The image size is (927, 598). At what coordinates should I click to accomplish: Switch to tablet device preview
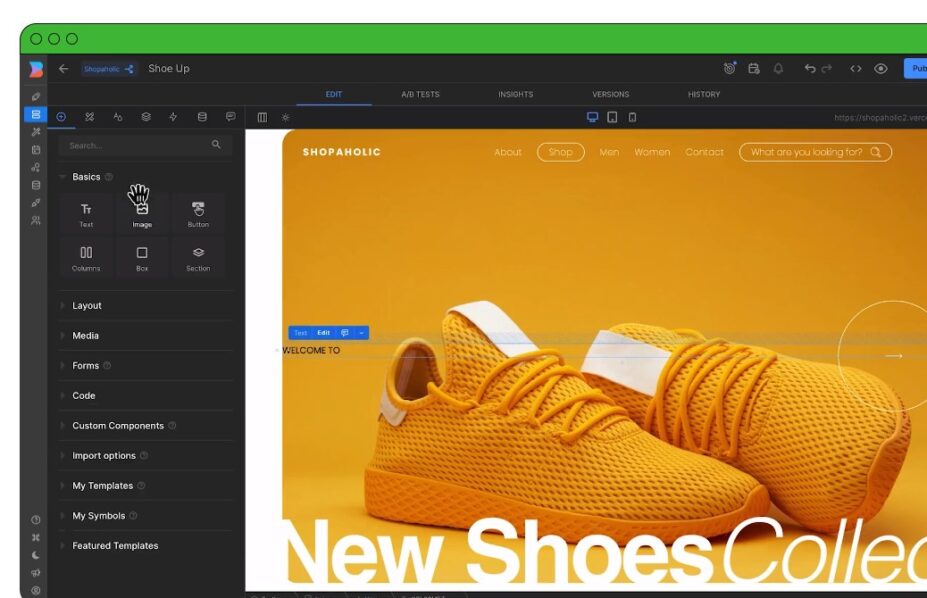coord(612,117)
